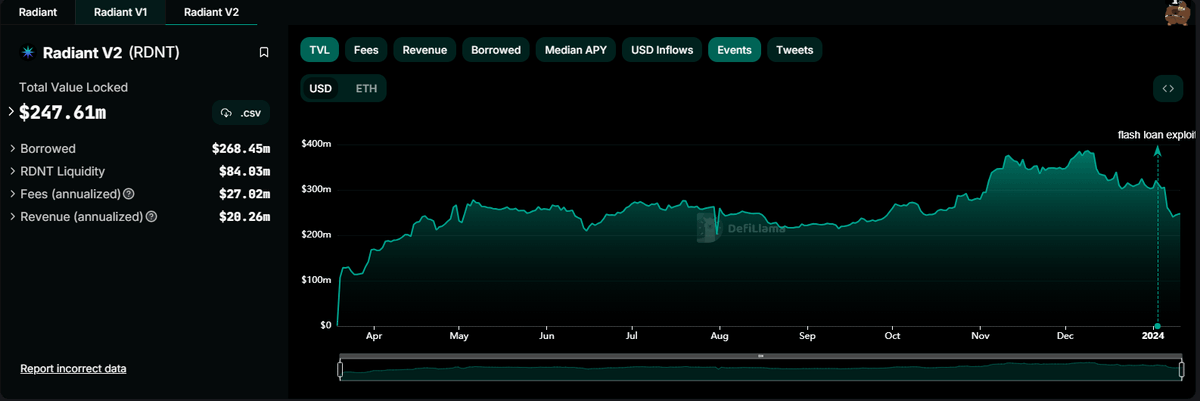Toggle the Borrowed chart series

point(496,49)
